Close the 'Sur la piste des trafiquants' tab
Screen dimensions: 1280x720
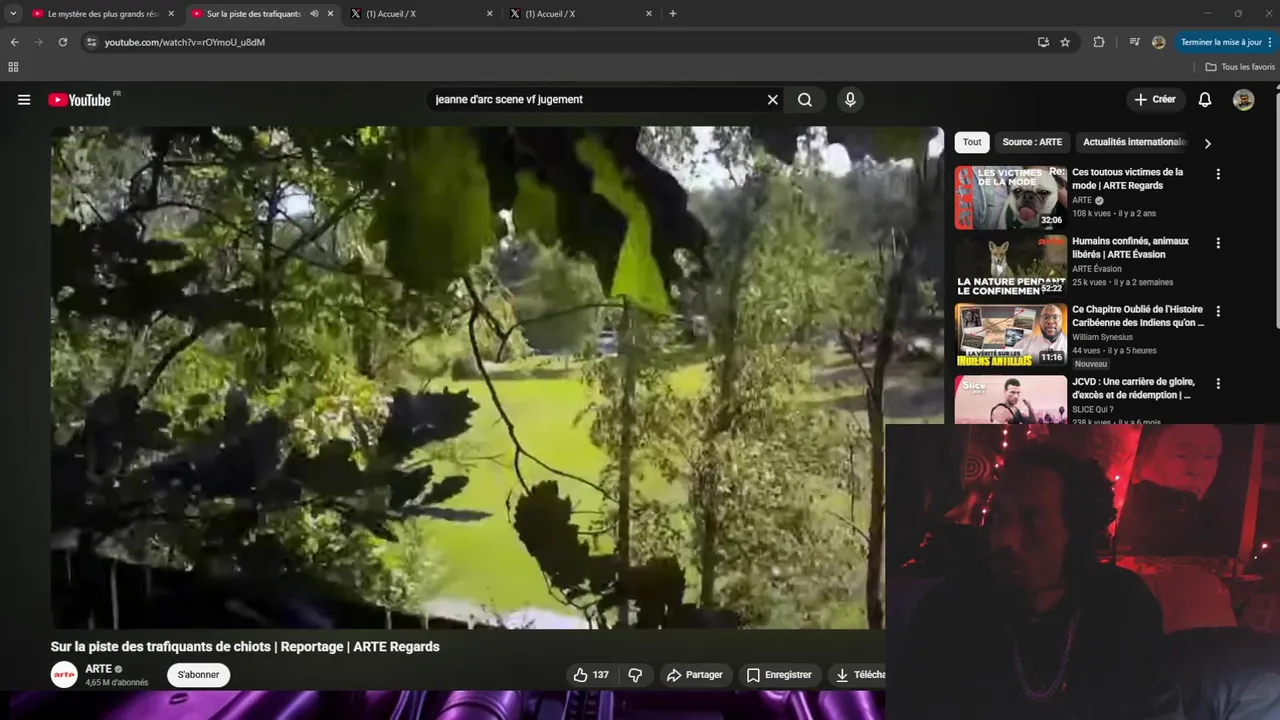point(330,14)
